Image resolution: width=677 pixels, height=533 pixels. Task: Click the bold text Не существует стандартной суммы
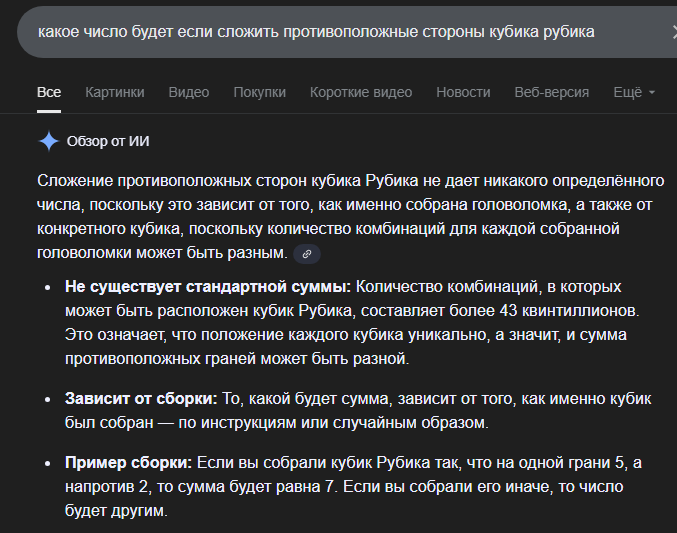208,287
